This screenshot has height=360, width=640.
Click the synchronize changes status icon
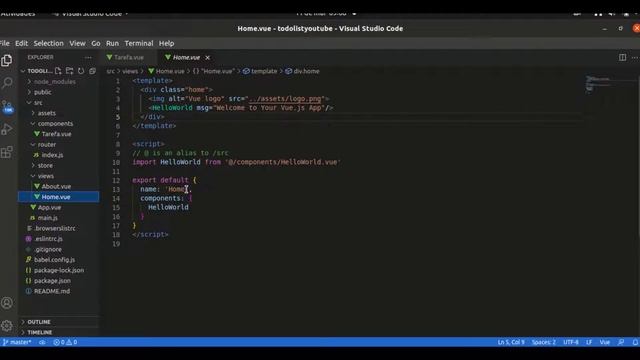tap(42, 342)
